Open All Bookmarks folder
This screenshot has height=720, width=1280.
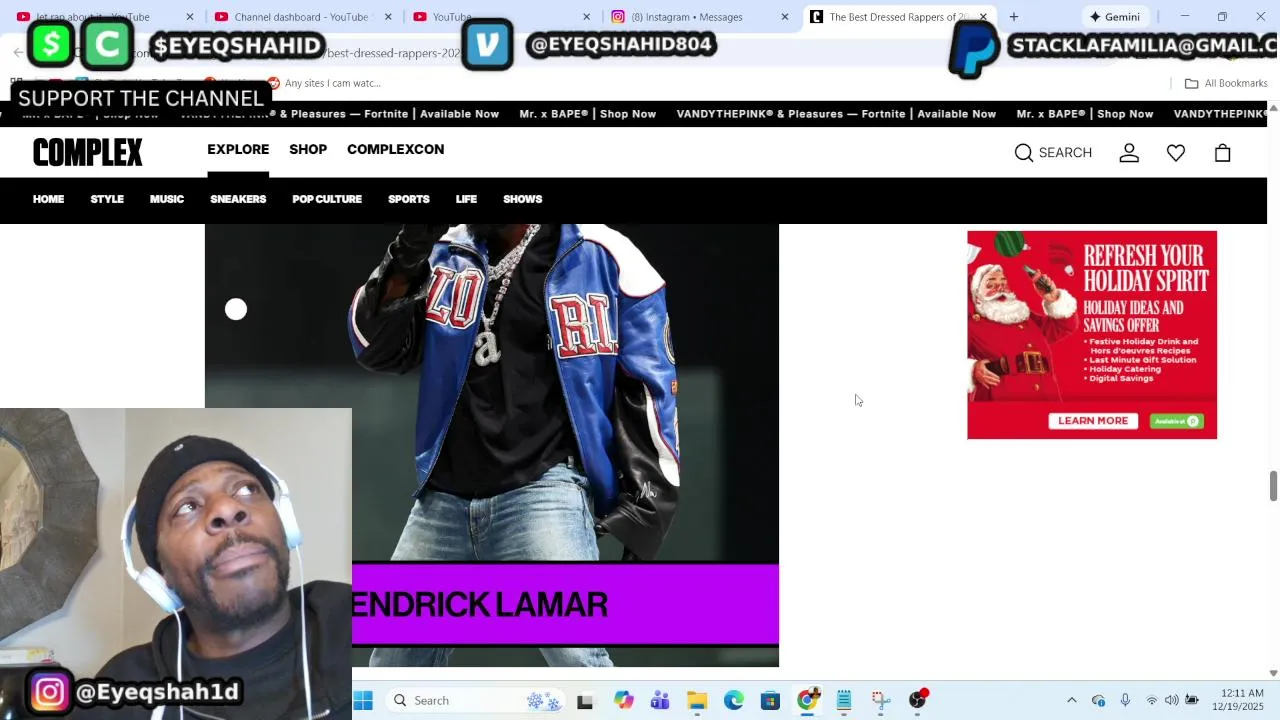[x=1226, y=83]
